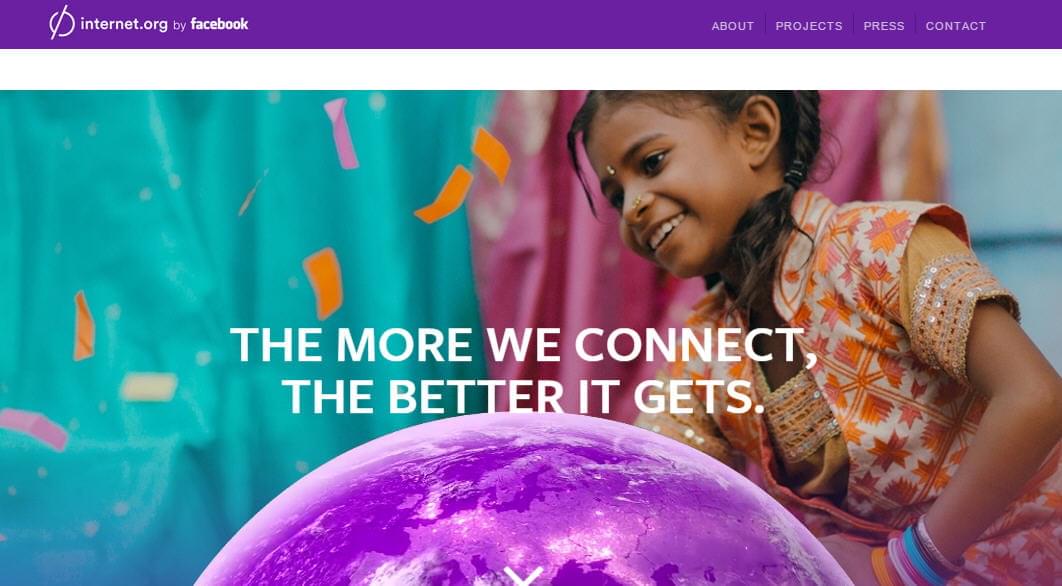
Task: Click the headline THE MORE WE CONNECT
Action: (523, 345)
